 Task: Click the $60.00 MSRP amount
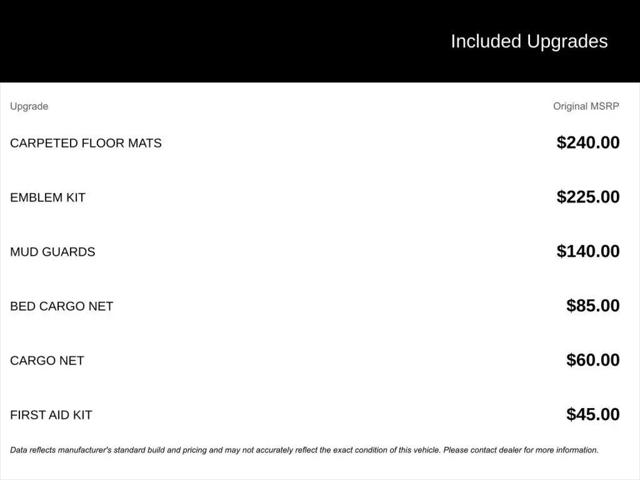(593, 360)
